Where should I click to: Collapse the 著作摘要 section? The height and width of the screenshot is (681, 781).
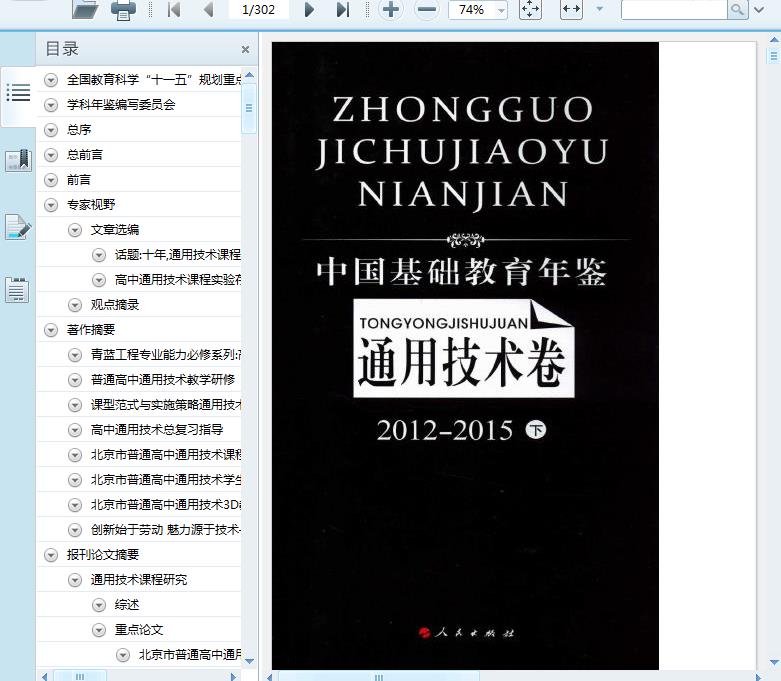(x=51, y=330)
